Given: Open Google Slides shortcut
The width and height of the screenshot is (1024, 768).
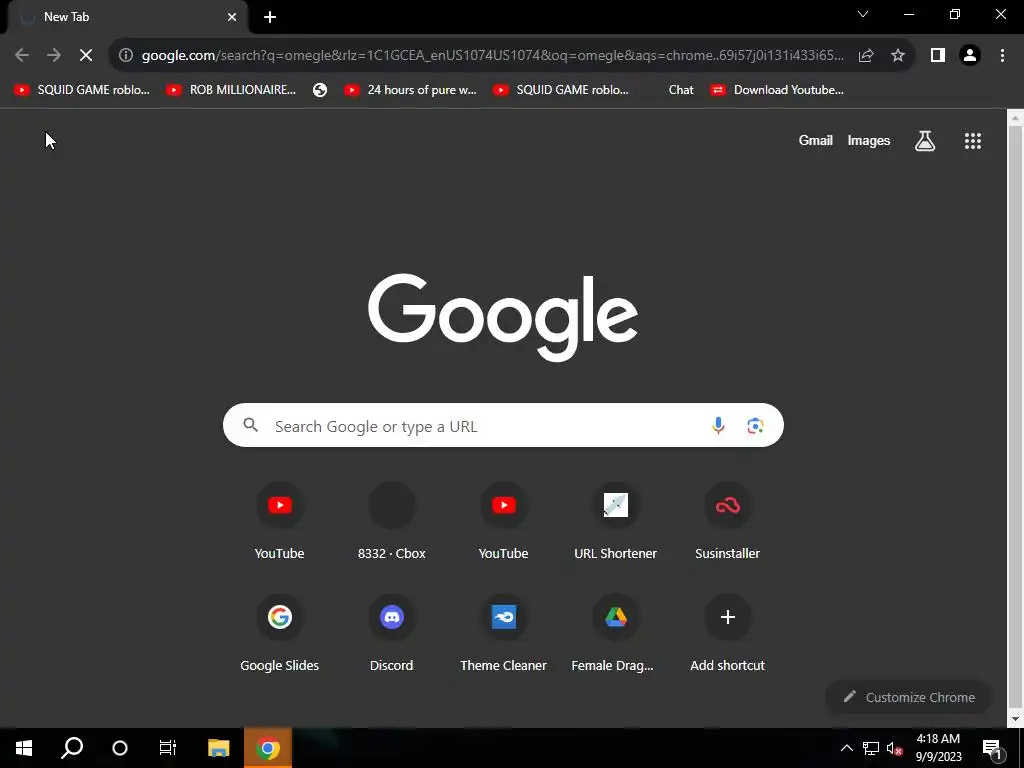Looking at the screenshot, I should point(280,633).
